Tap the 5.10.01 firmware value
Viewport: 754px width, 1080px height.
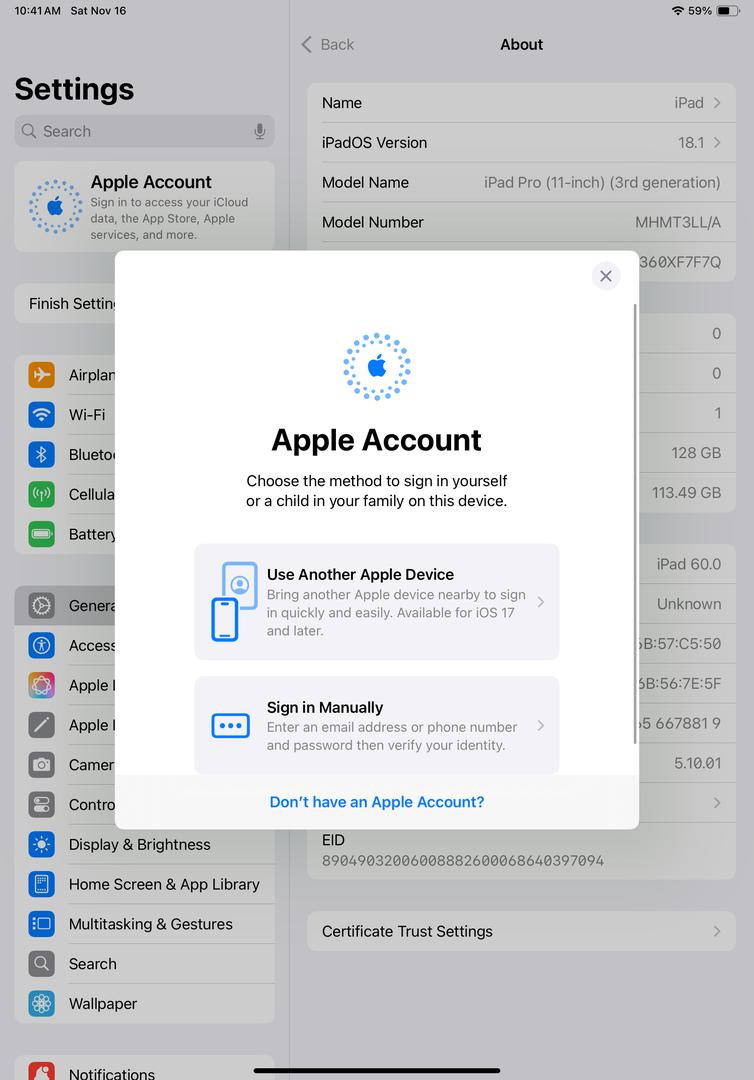pos(698,763)
